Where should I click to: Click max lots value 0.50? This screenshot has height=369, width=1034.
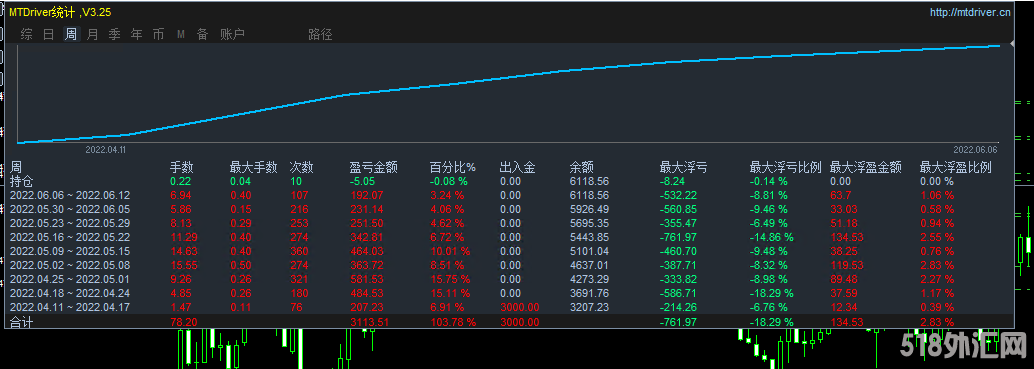pyautogui.click(x=241, y=265)
